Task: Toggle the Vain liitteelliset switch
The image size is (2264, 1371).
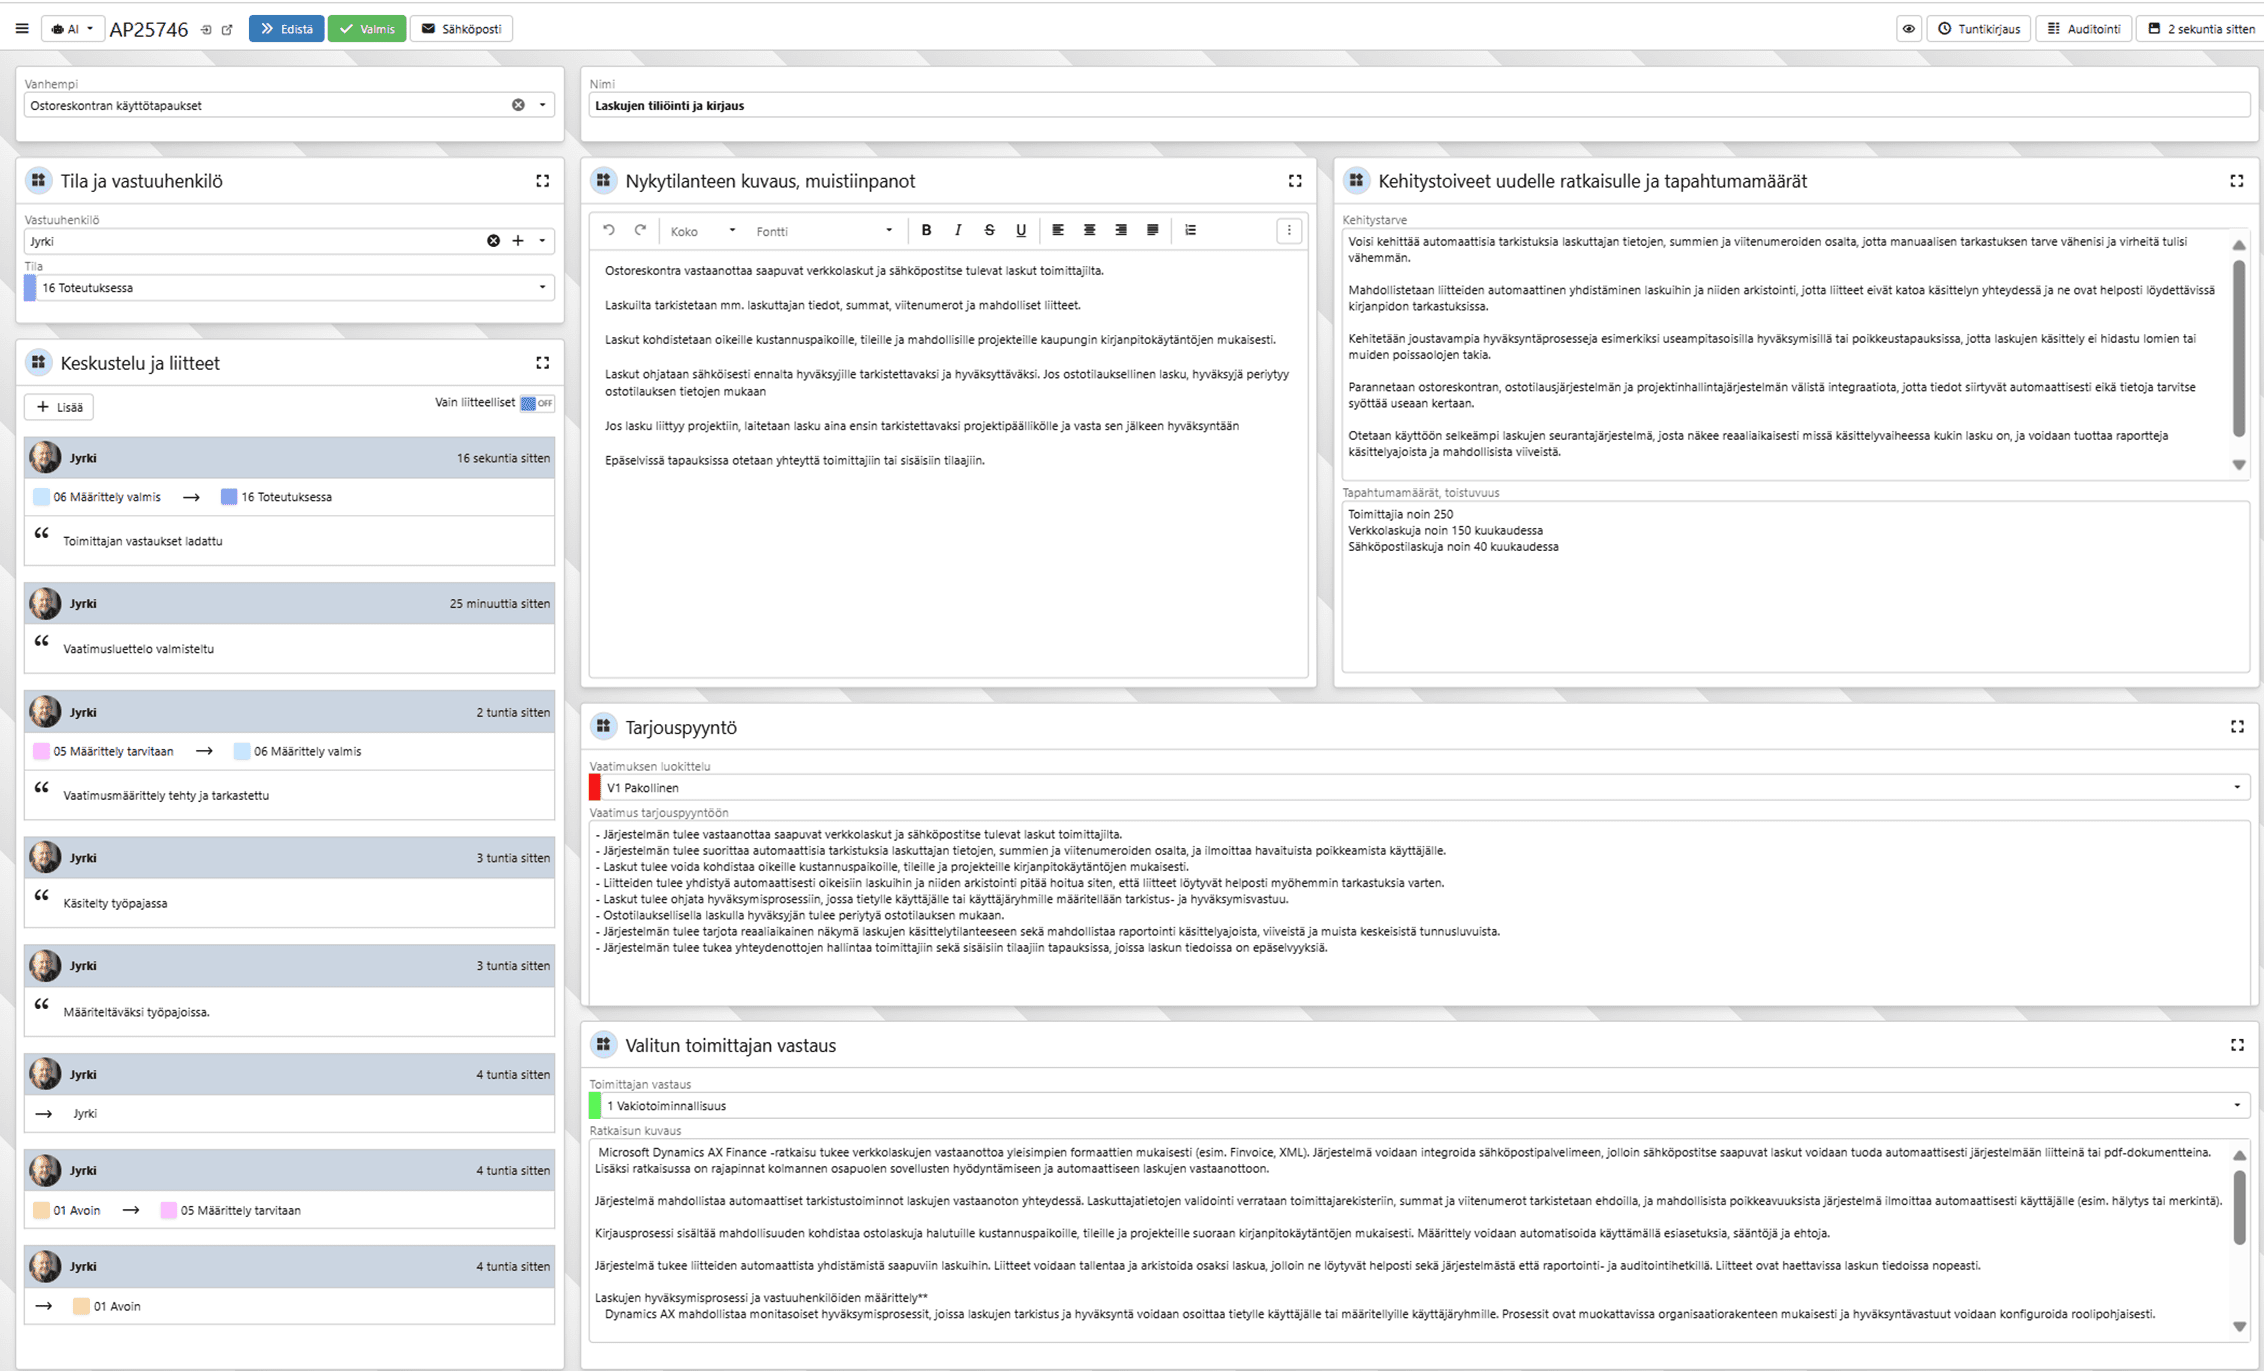Action: coord(536,403)
